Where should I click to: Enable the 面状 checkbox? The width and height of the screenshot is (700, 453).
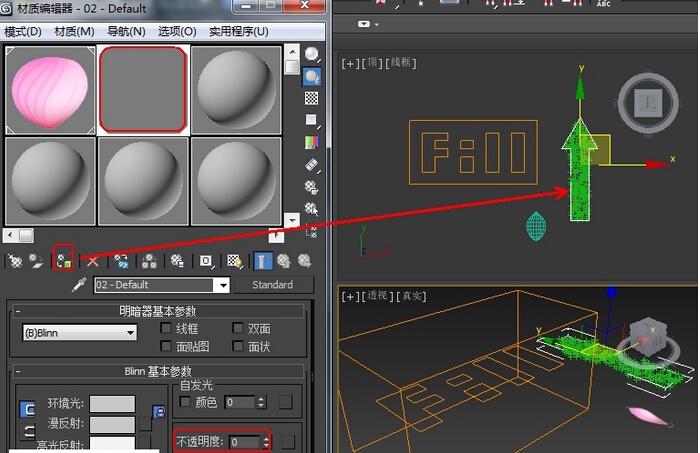(x=238, y=346)
